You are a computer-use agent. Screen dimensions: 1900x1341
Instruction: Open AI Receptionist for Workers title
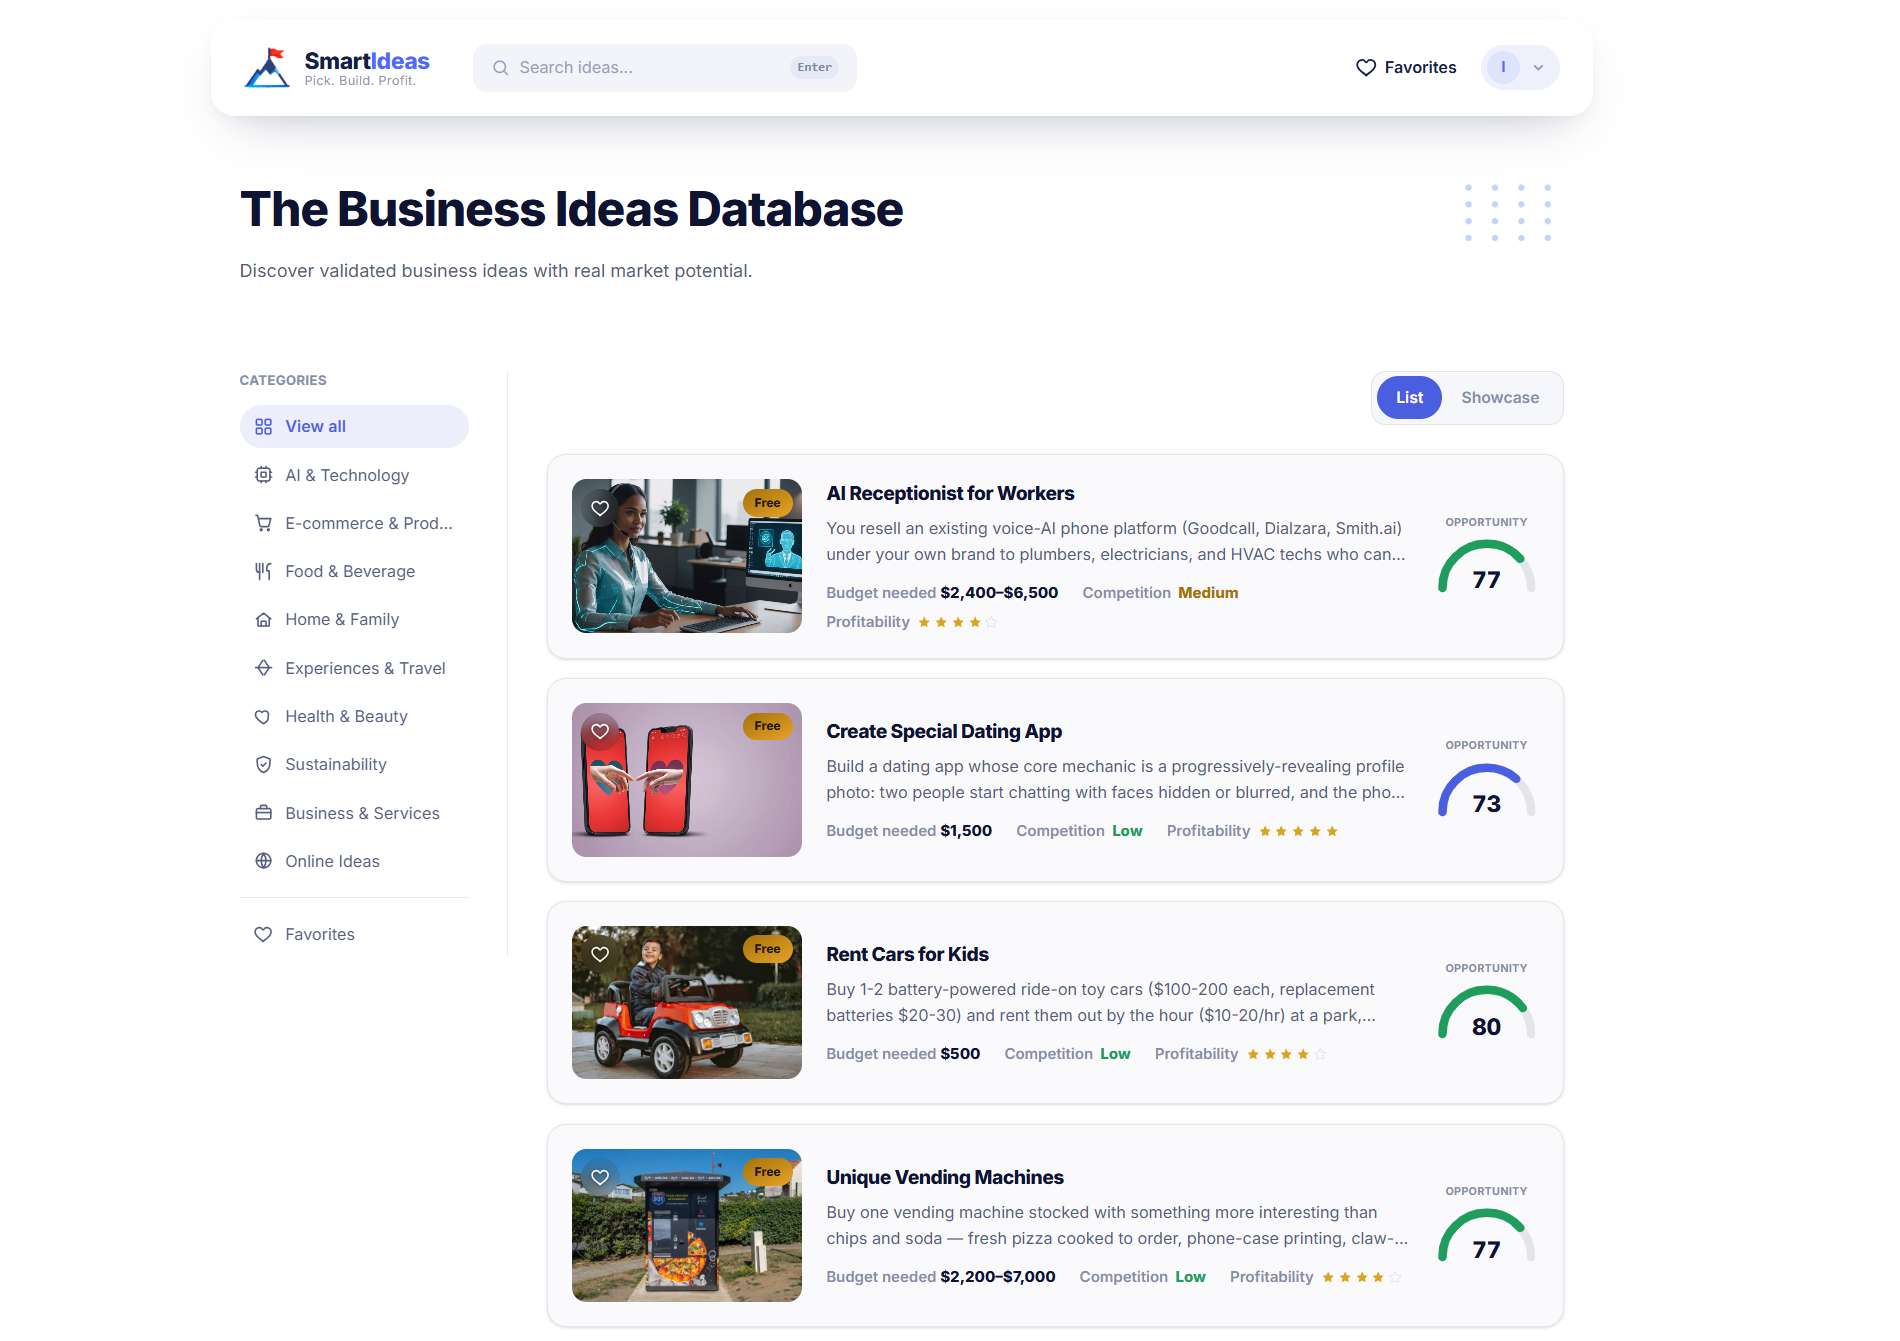tap(950, 493)
